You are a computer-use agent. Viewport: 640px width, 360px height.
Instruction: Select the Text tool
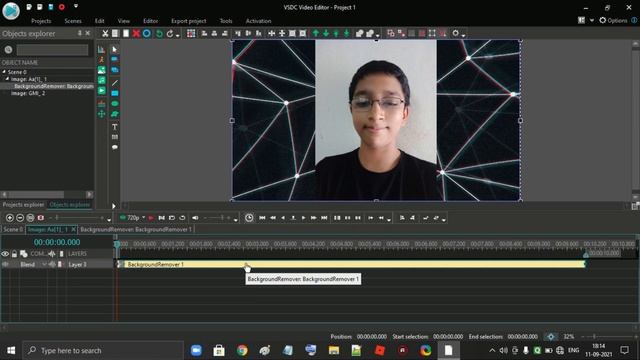[115, 127]
